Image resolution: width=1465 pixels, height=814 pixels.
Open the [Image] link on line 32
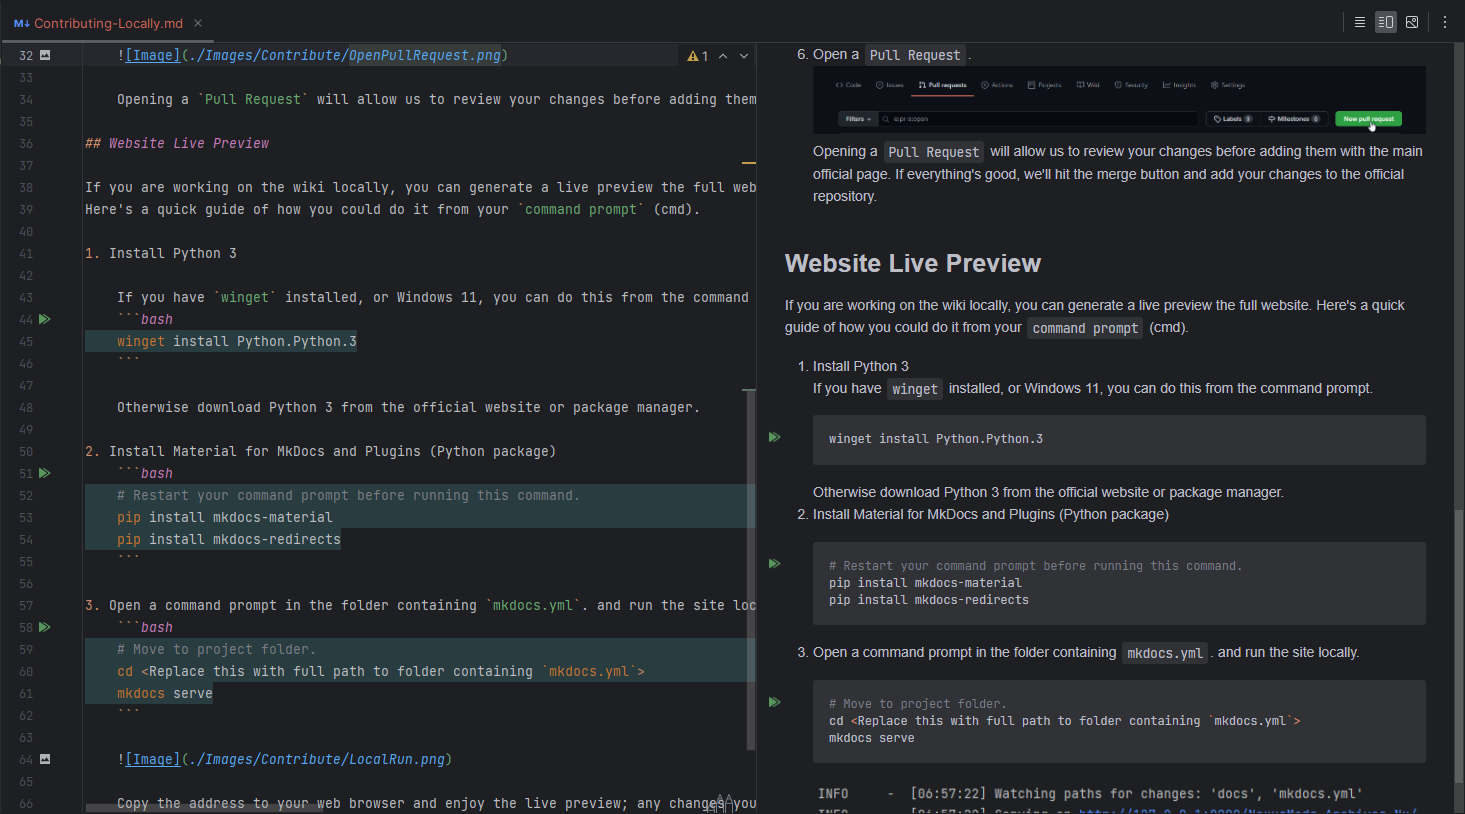coord(153,55)
